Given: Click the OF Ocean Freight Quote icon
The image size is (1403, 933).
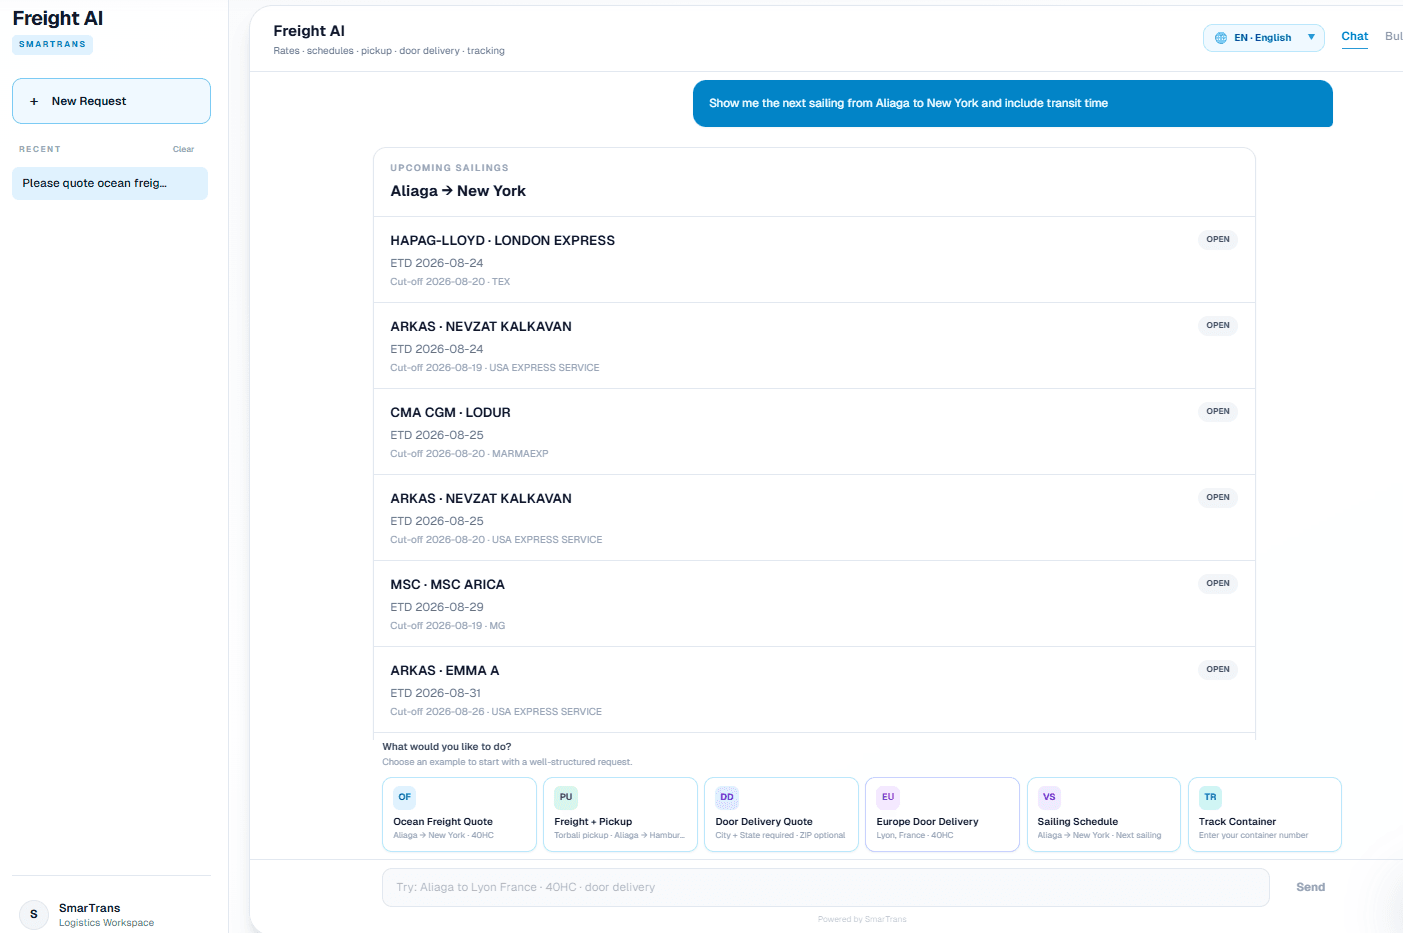Looking at the screenshot, I should coord(405,797).
